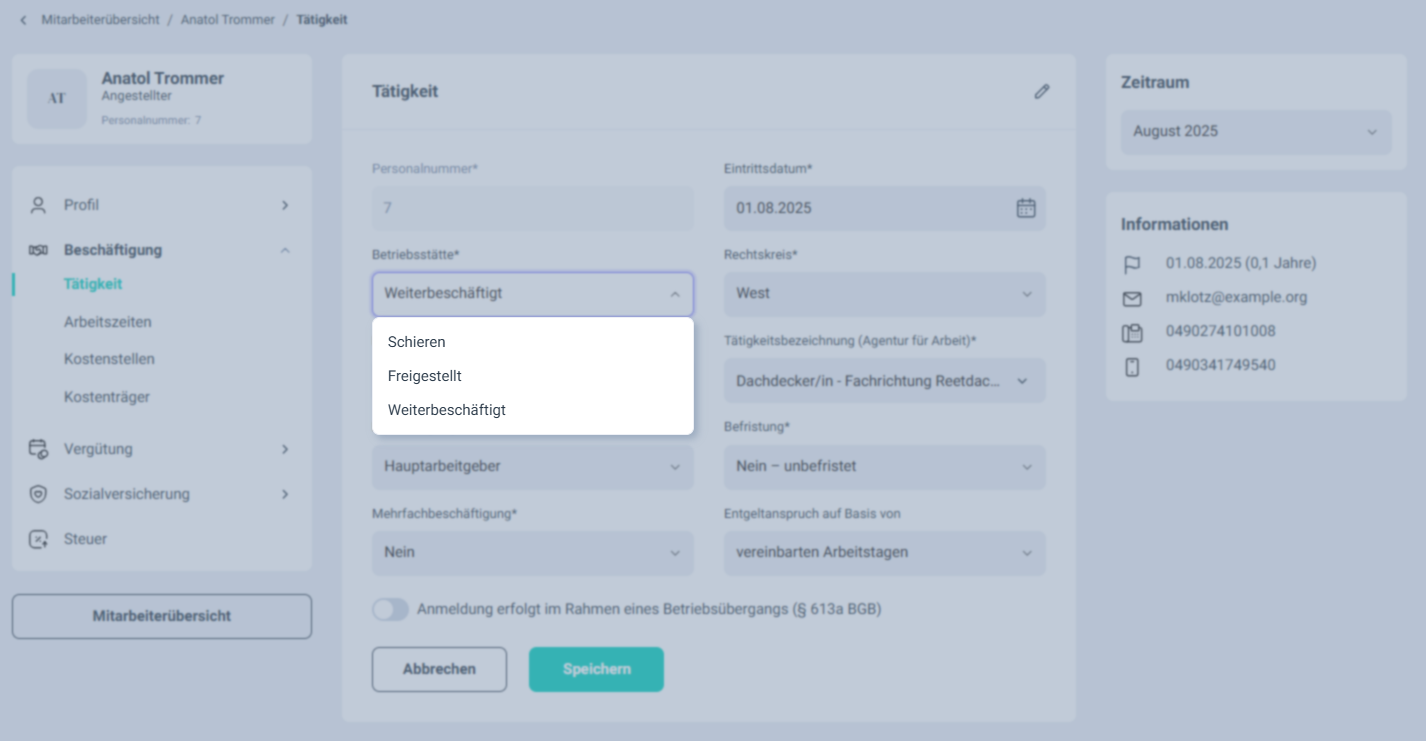
Task: Expand the Befristung dropdown
Action: [884, 466]
